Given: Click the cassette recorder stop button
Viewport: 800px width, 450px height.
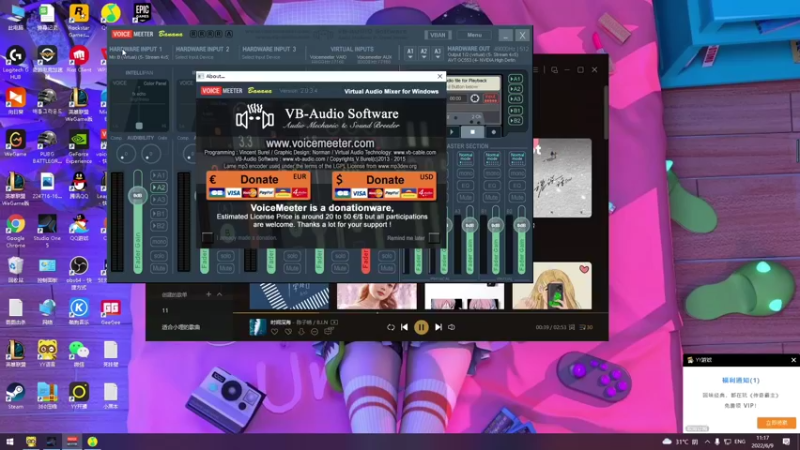Looking at the screenshot, I should 472,132.
